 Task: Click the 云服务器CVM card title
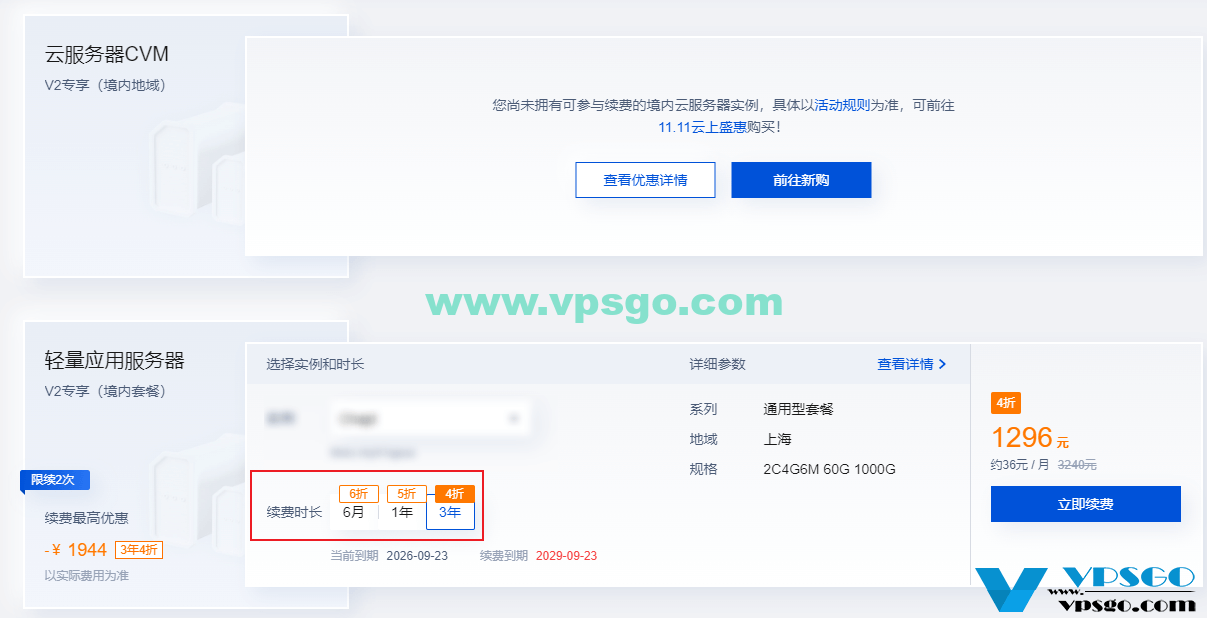107,54
